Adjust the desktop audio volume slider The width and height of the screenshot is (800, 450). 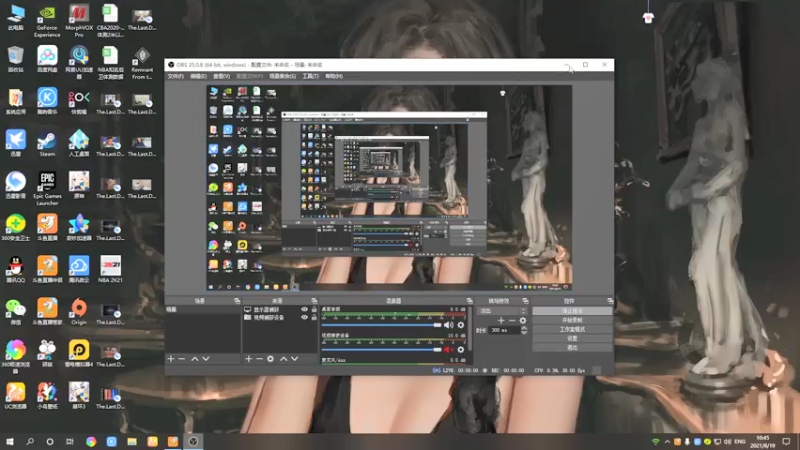tap(381, 325)
